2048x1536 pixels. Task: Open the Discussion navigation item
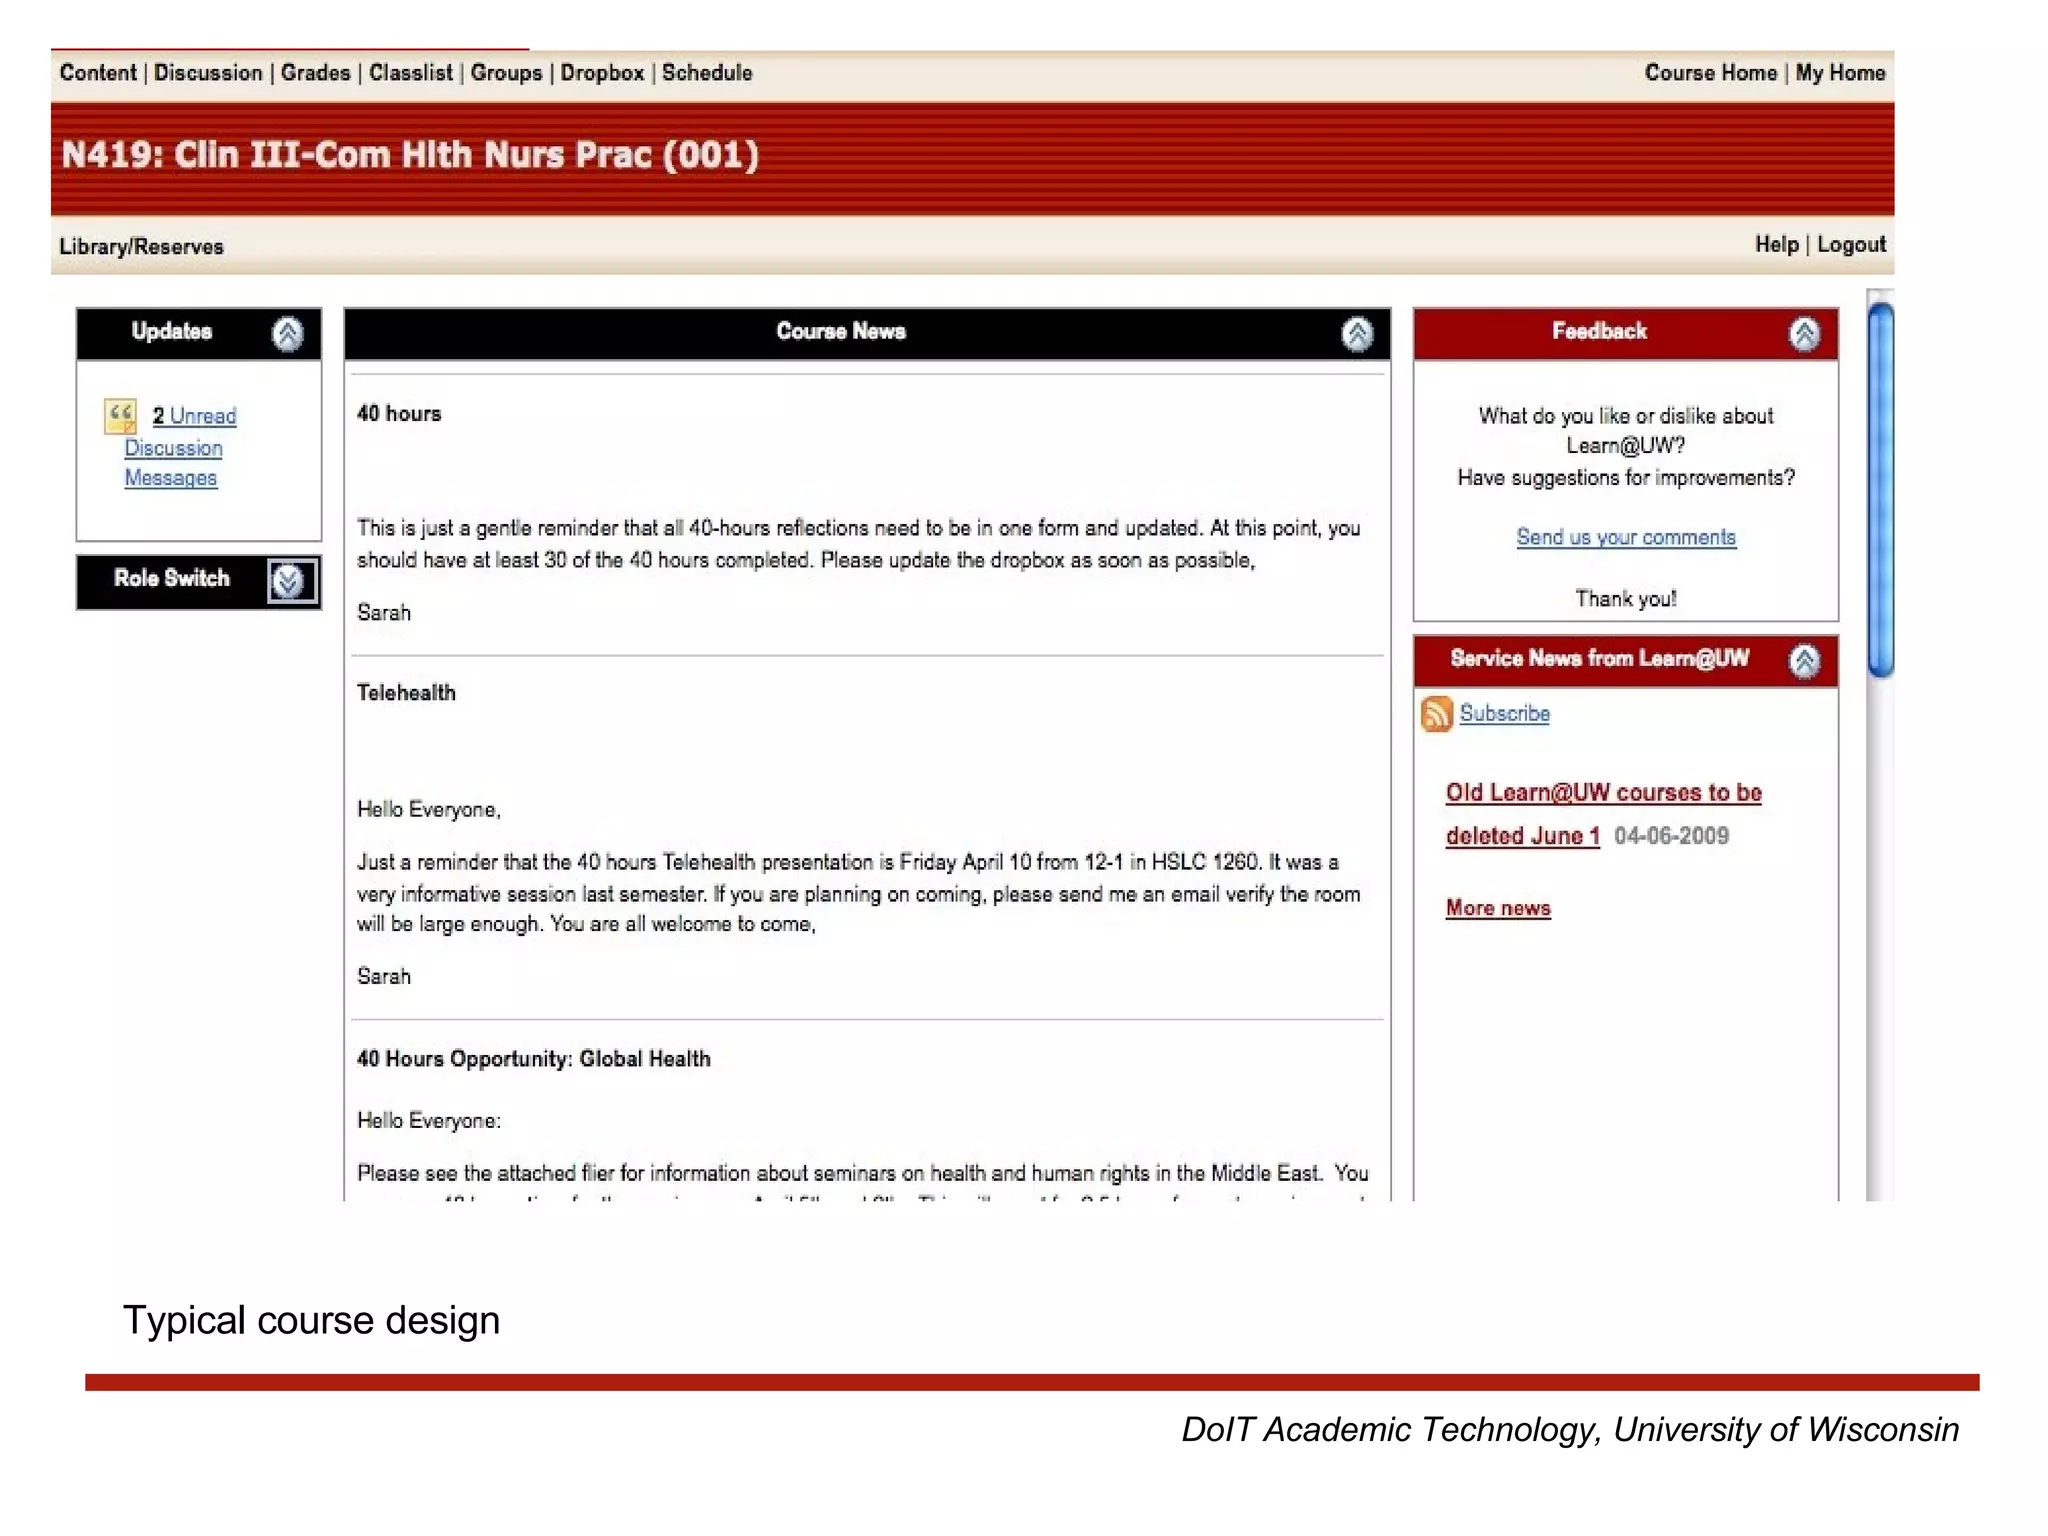pos(208,73)
